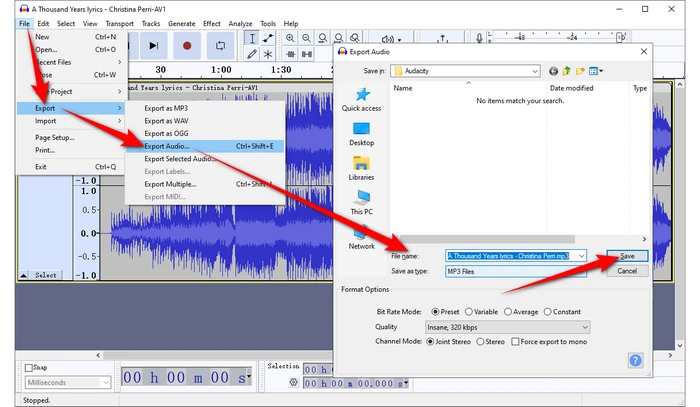Open Quick access in the dialog sidebar
This screenshot has width=700, height=407.
pos(362,100)
